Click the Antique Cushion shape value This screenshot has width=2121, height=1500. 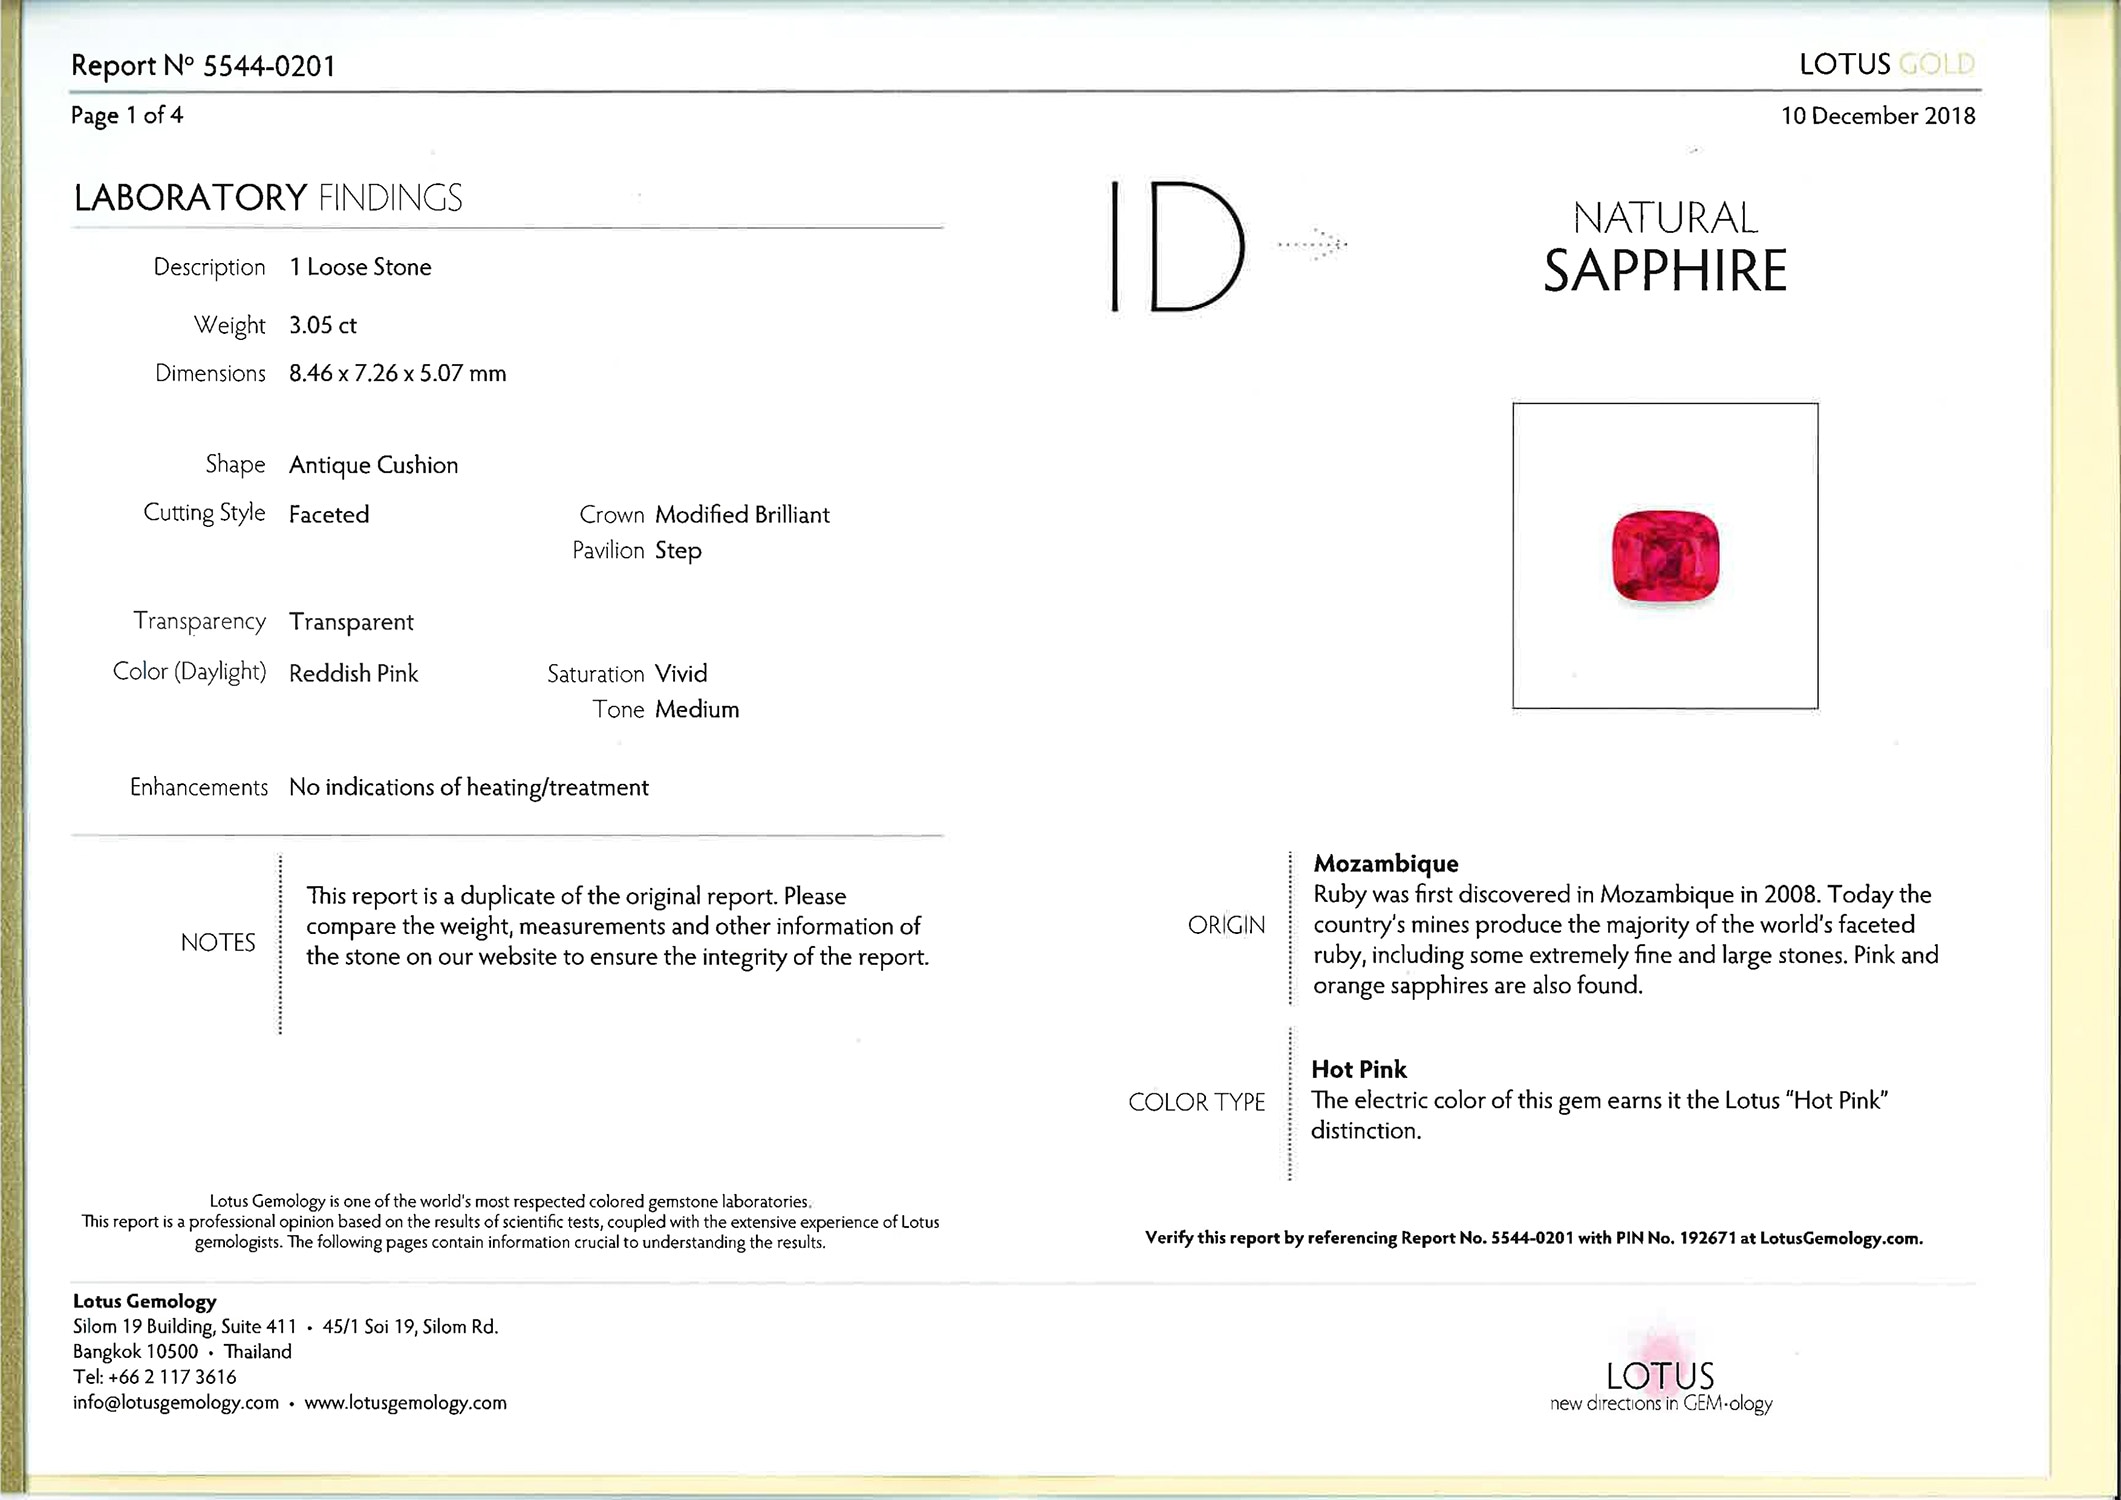pos(373,465)
